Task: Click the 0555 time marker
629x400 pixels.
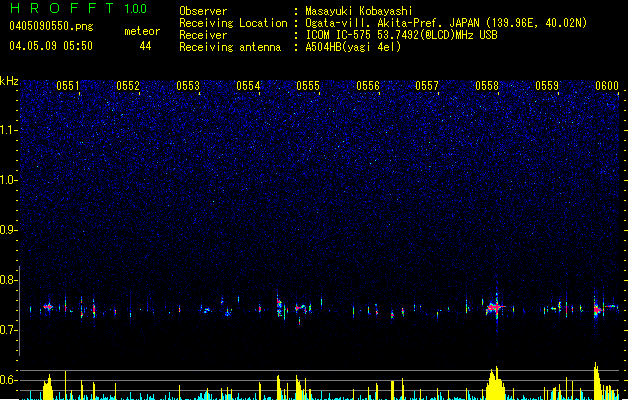Action: (x=308, y=86)
